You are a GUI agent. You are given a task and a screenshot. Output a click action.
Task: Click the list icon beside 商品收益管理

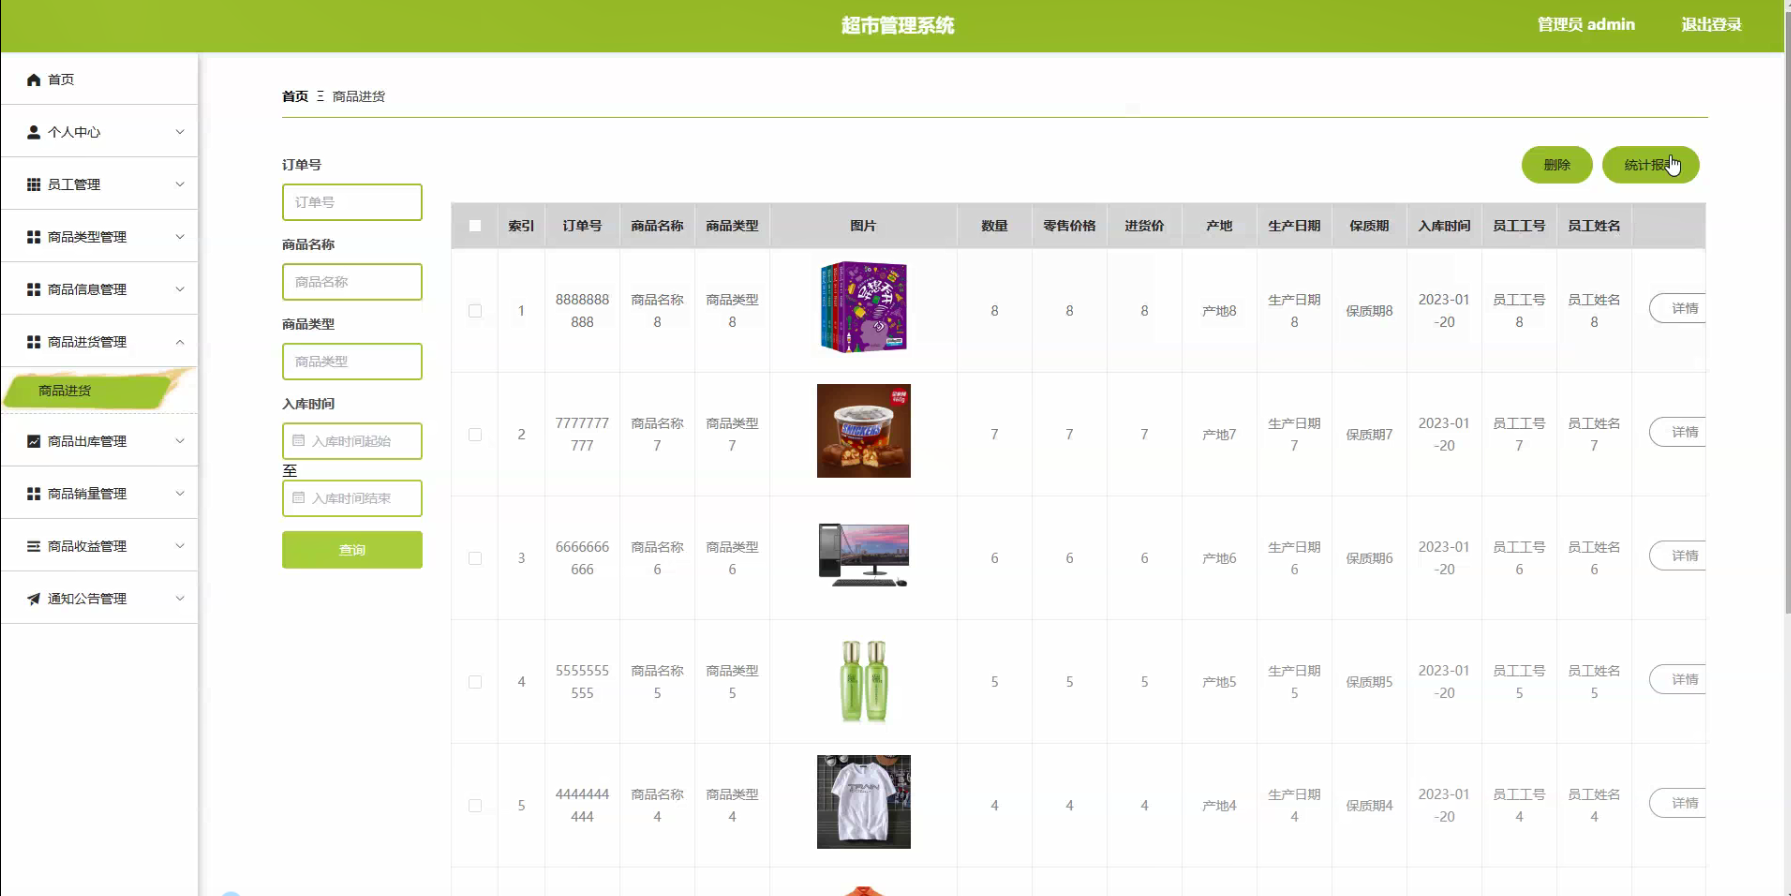pos(33,546)
